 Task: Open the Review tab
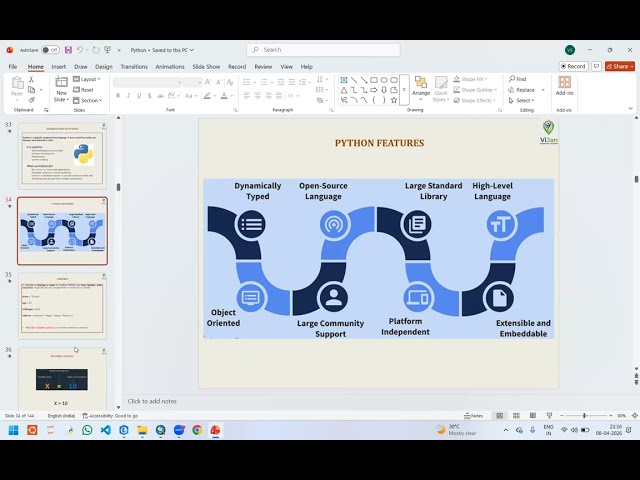tap(263, 67)
